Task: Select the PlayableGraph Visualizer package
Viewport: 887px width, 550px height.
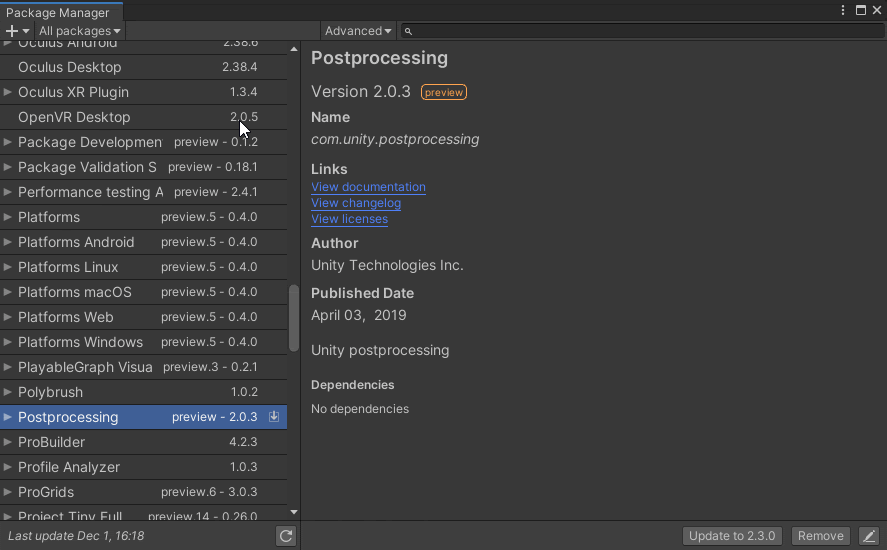Action: (x=143, y=367)
